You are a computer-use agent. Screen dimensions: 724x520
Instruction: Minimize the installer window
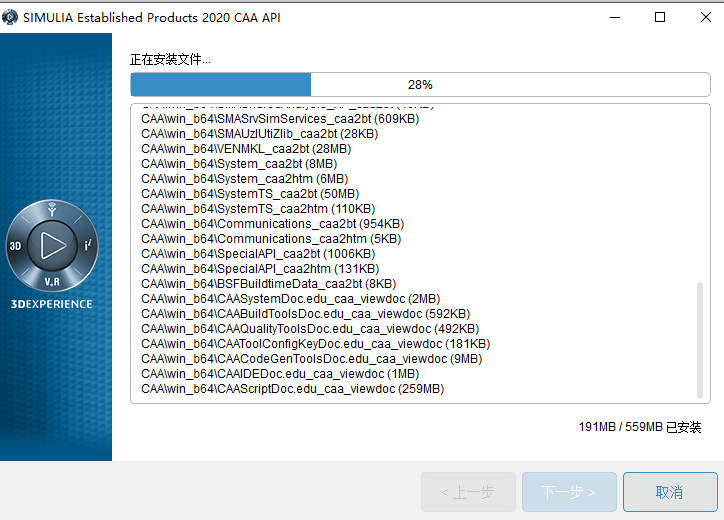click(615, 18)
